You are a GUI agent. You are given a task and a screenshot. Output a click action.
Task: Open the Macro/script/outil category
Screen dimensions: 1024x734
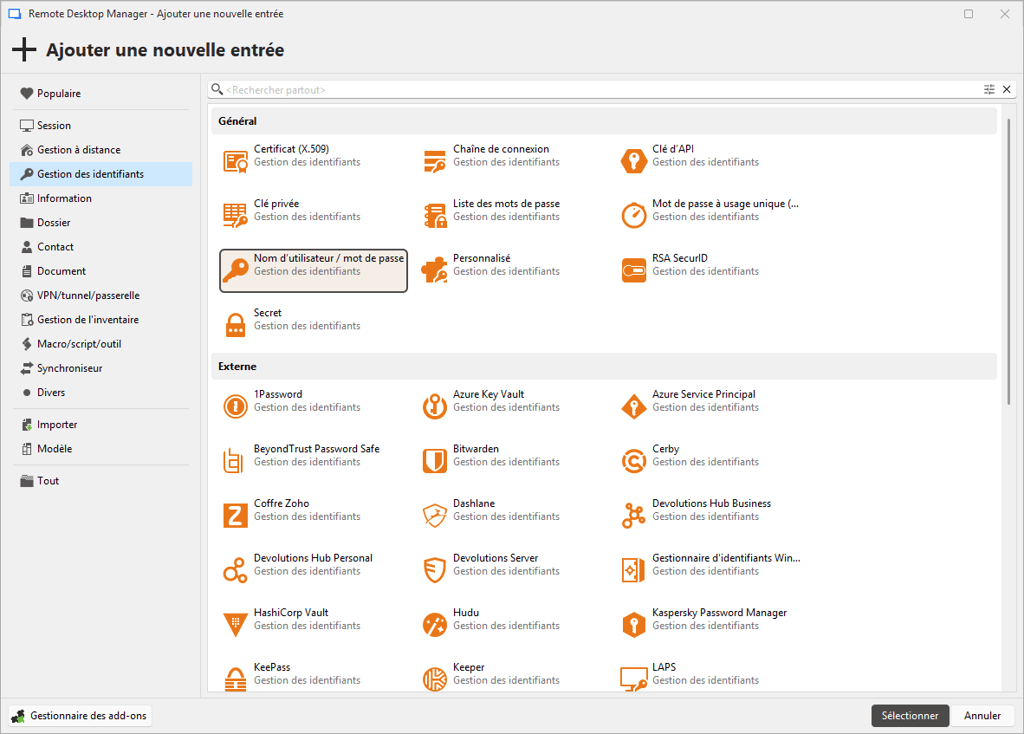coord(79,344)
